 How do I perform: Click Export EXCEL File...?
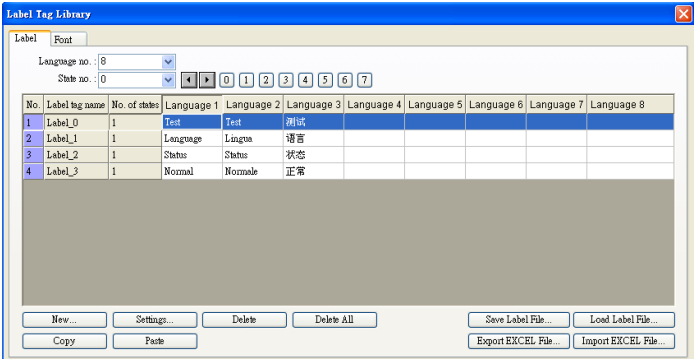coord(519,341)
